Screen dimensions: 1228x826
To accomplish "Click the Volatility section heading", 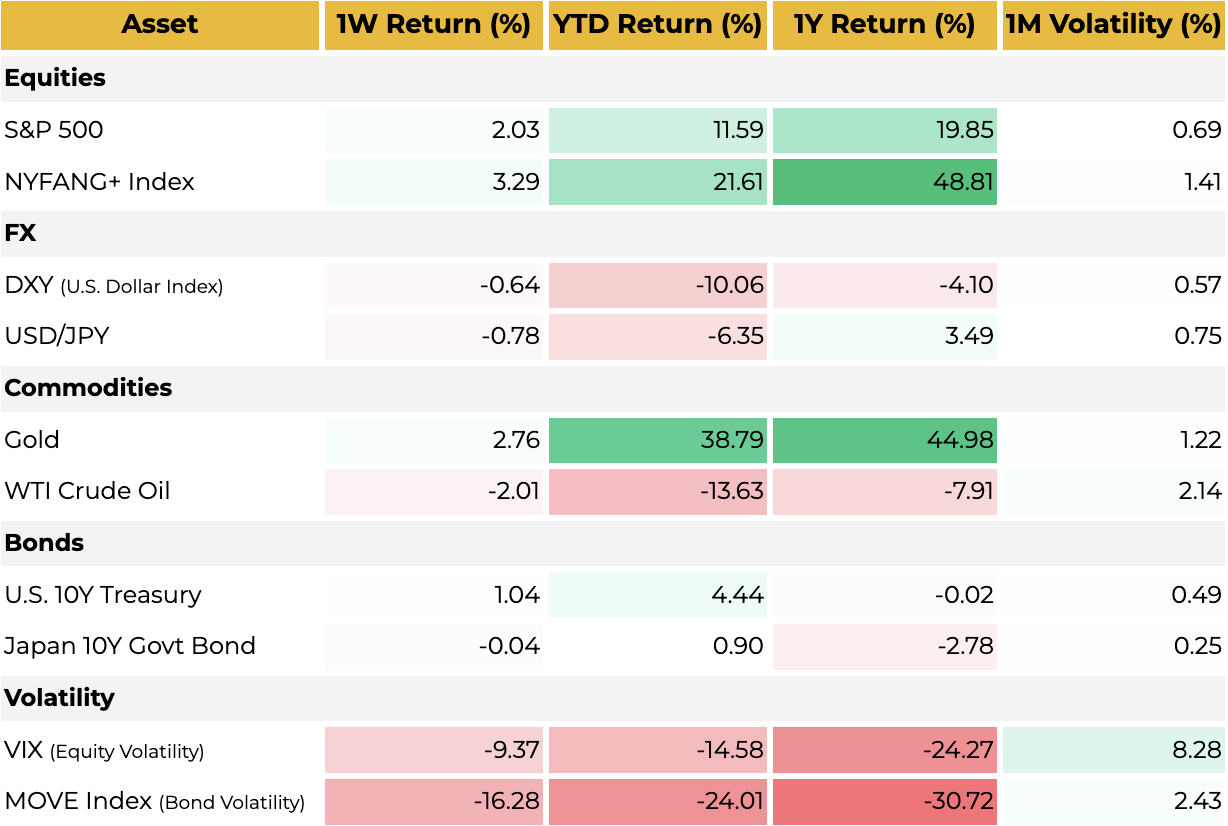I will [60, 698].
